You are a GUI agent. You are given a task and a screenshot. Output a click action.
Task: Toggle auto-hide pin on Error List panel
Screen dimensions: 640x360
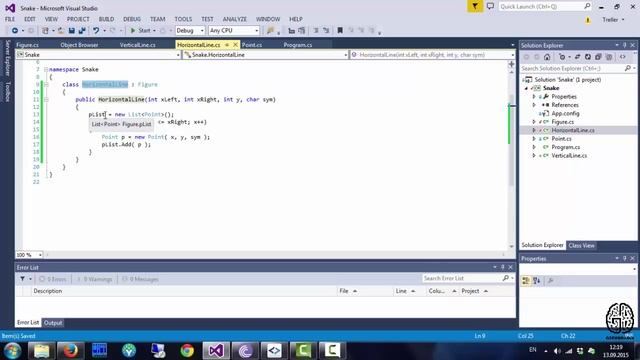(502, 267)
